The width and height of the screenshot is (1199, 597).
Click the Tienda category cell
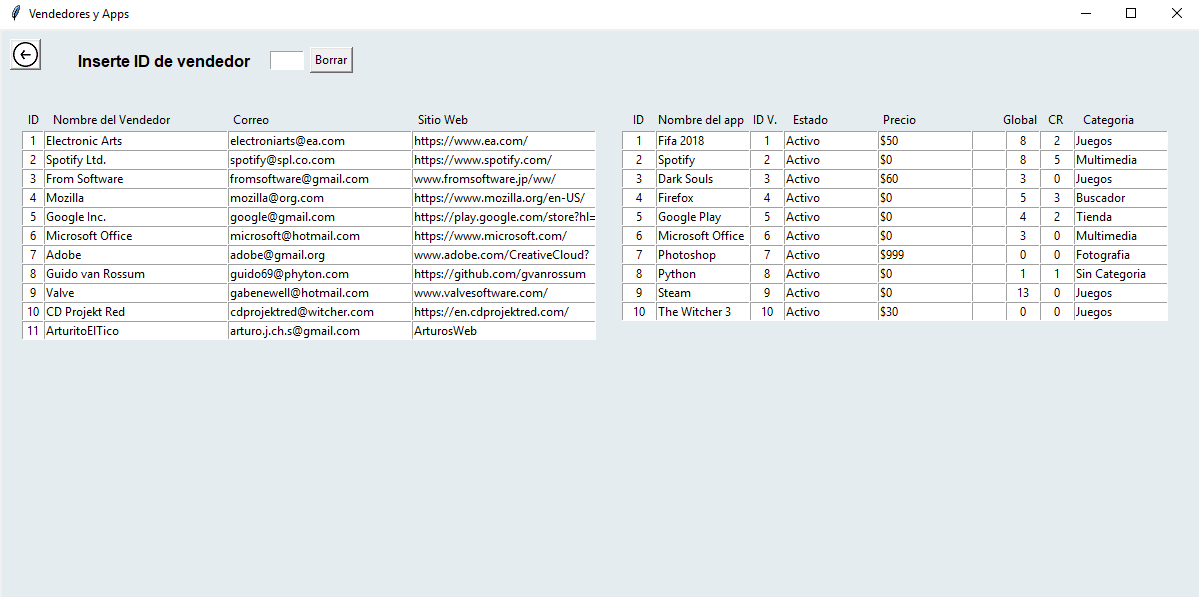tap(1121, 217)
